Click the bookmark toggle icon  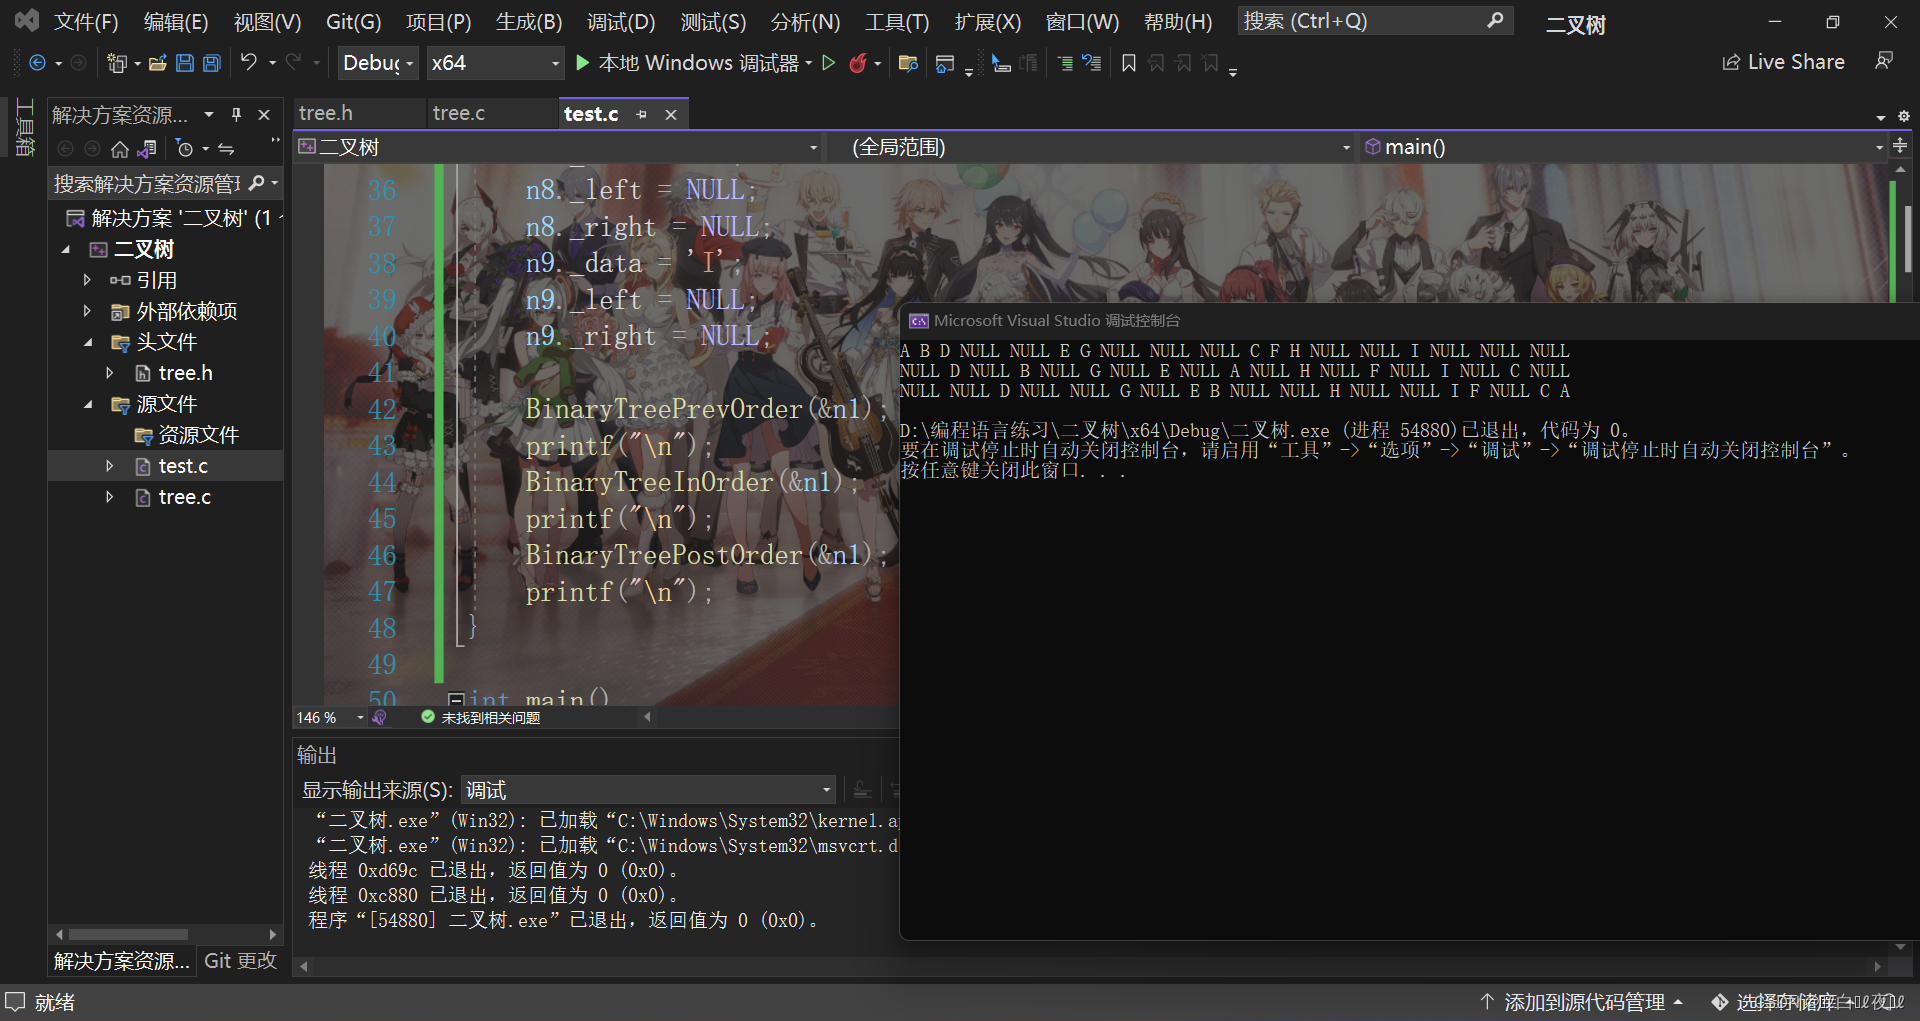pyautogui.click(x=1128, y=63)
